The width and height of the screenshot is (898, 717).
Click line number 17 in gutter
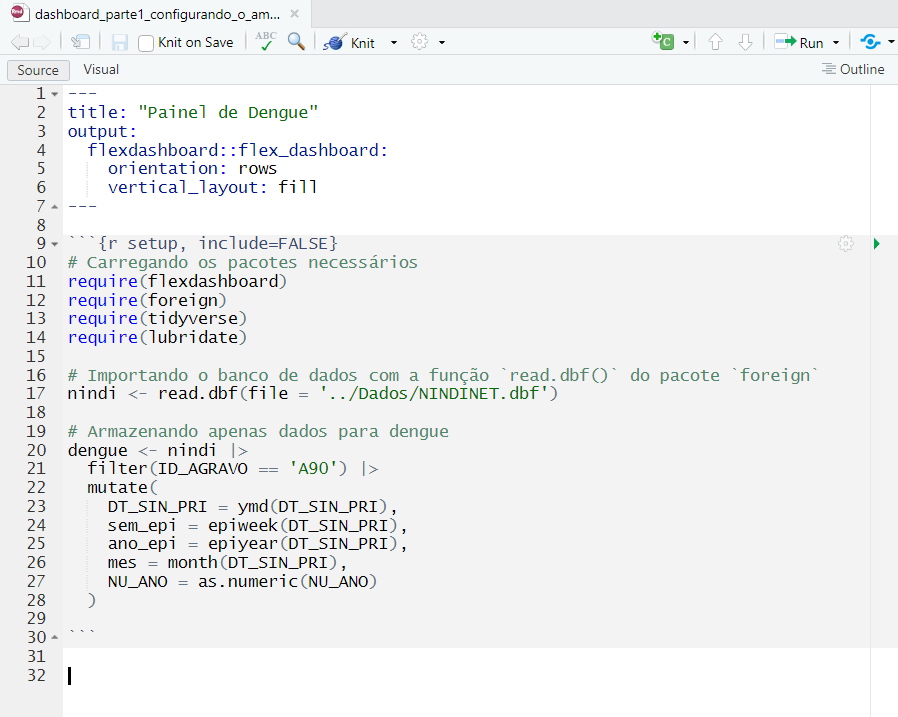36,393
